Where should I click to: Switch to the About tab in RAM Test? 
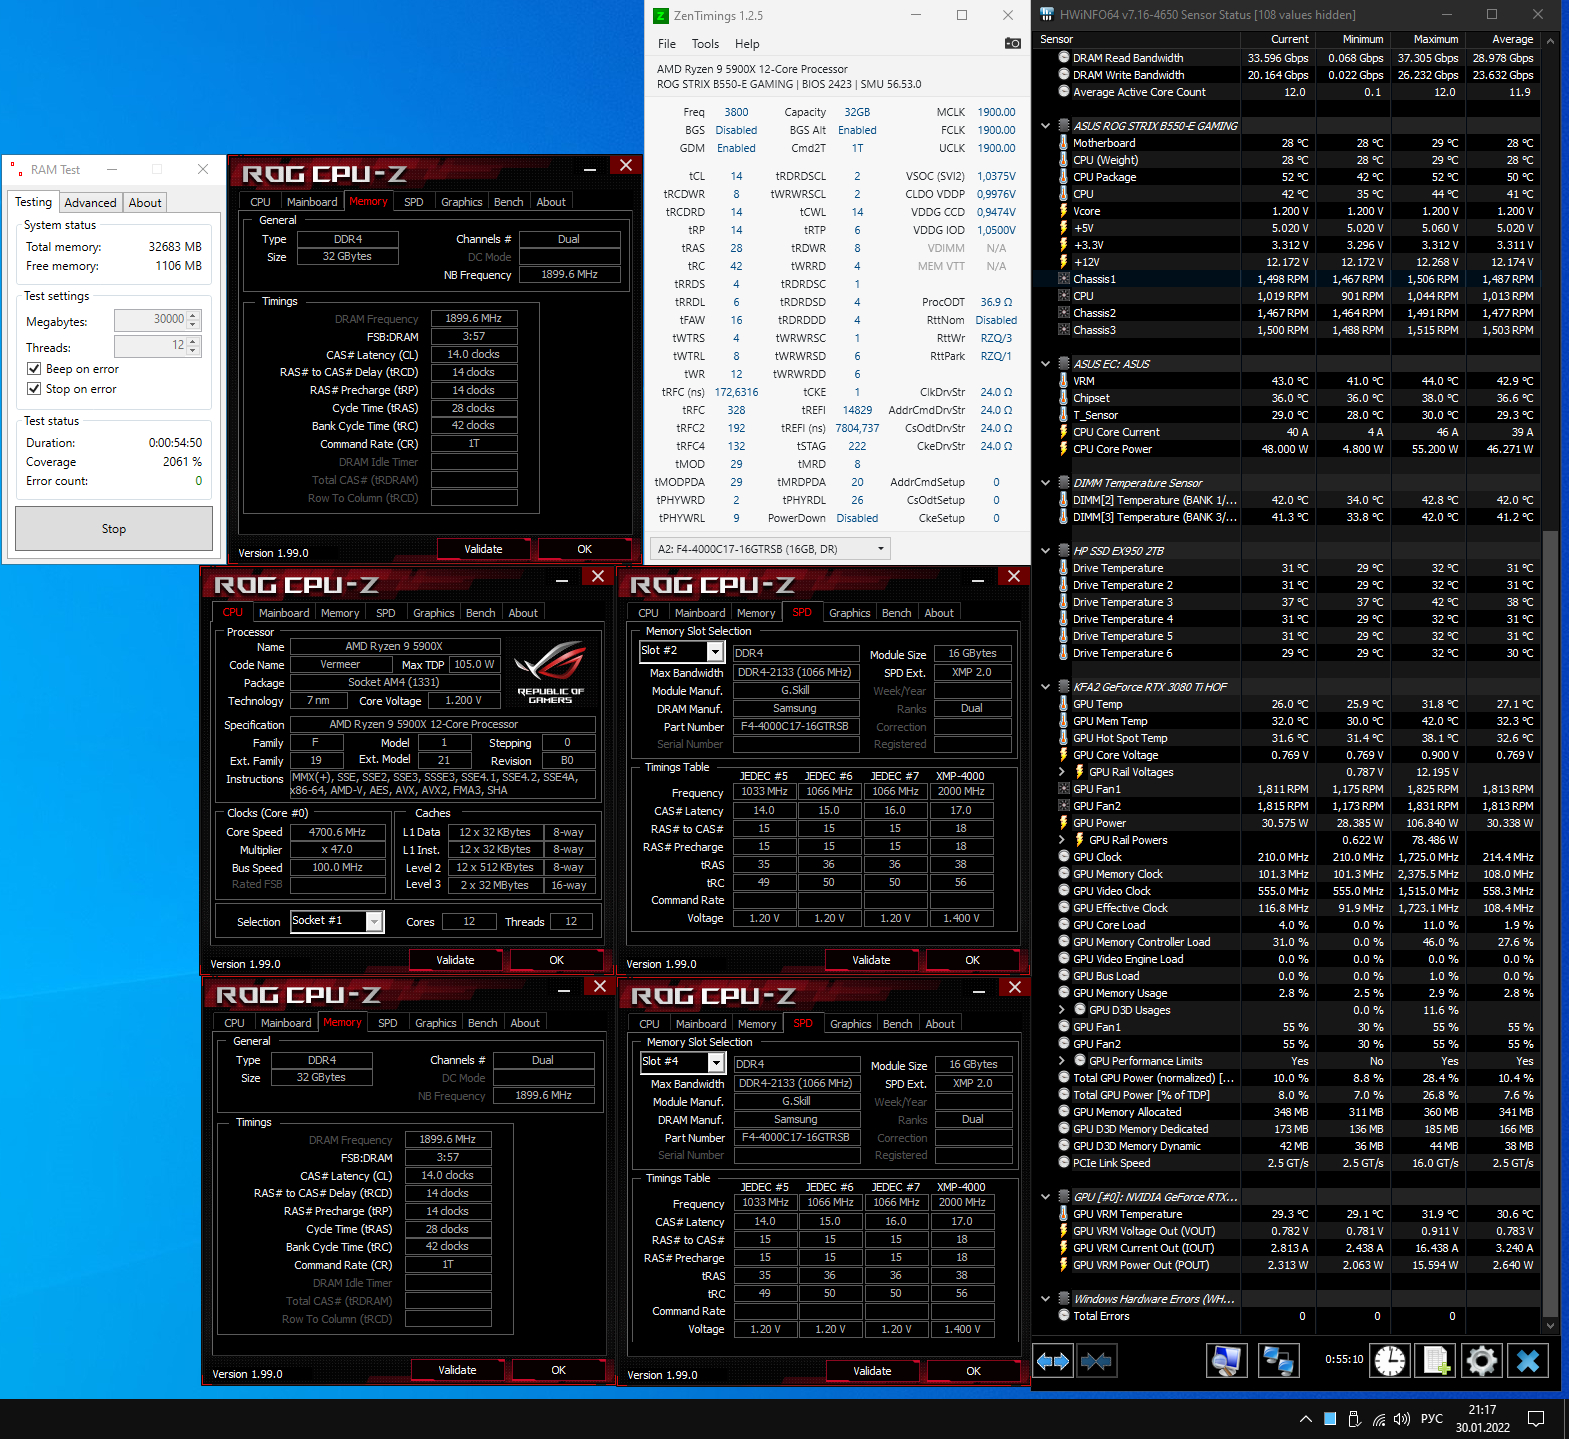click(145, 203)
